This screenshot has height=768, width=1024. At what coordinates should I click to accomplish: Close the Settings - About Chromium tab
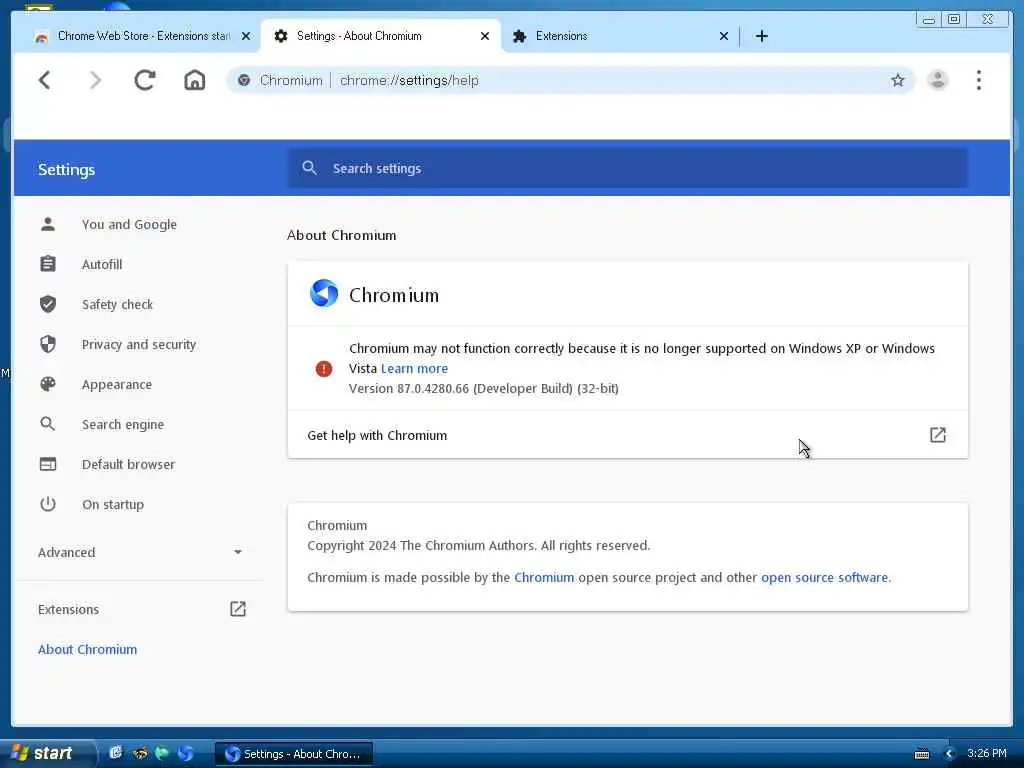(x=485, y=36)
